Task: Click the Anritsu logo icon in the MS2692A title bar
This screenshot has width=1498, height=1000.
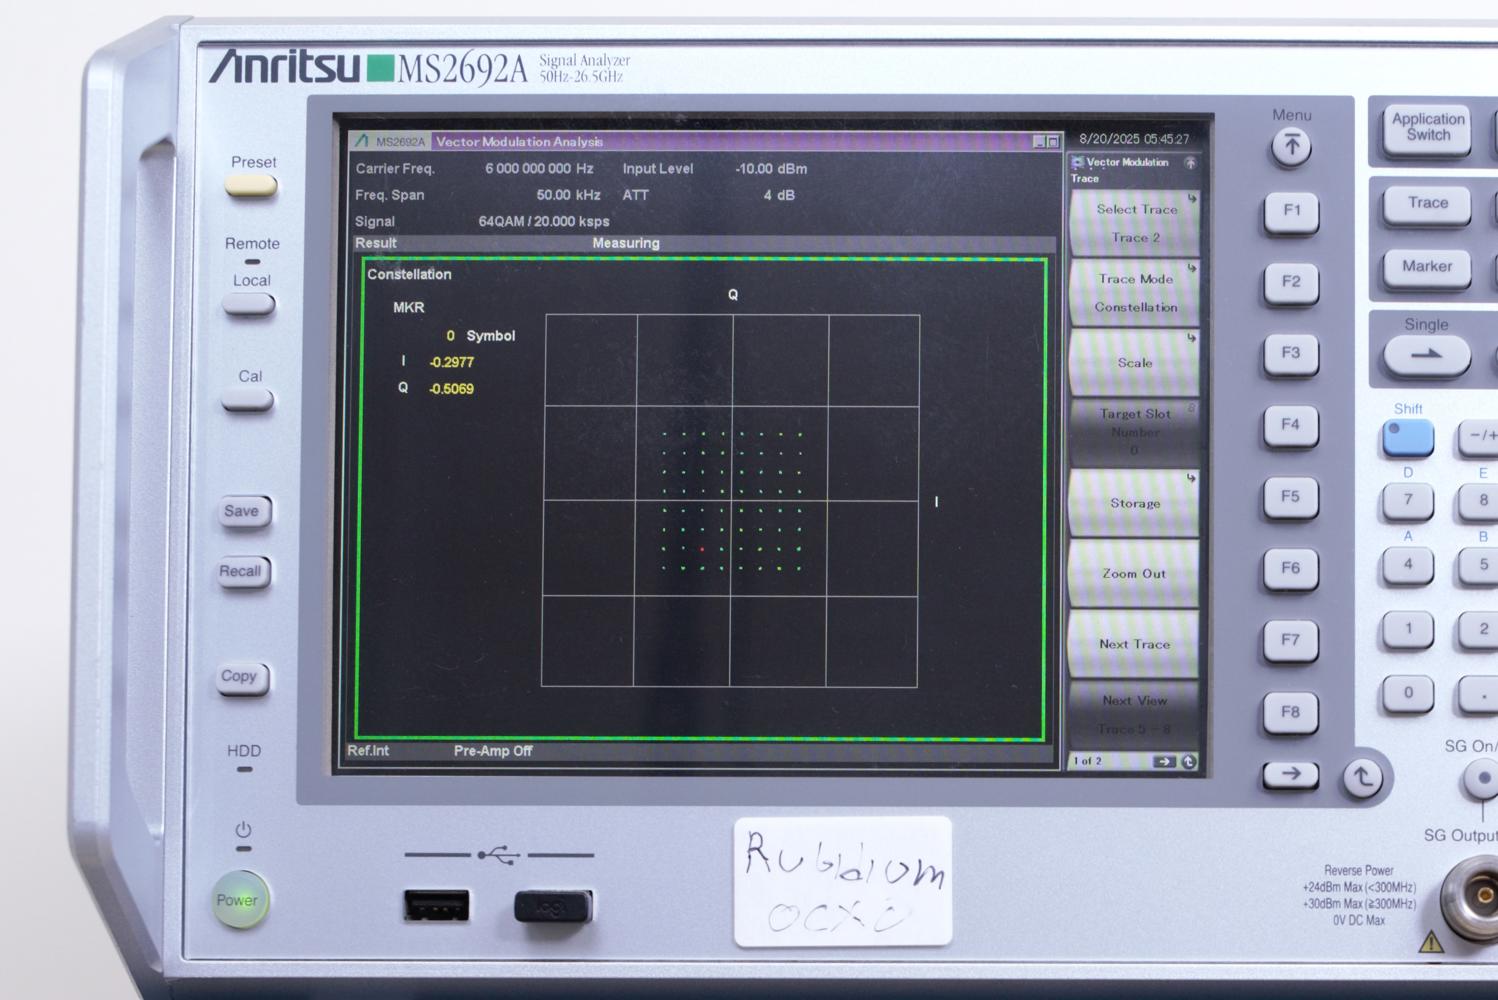Action: (x=360, y=141)
